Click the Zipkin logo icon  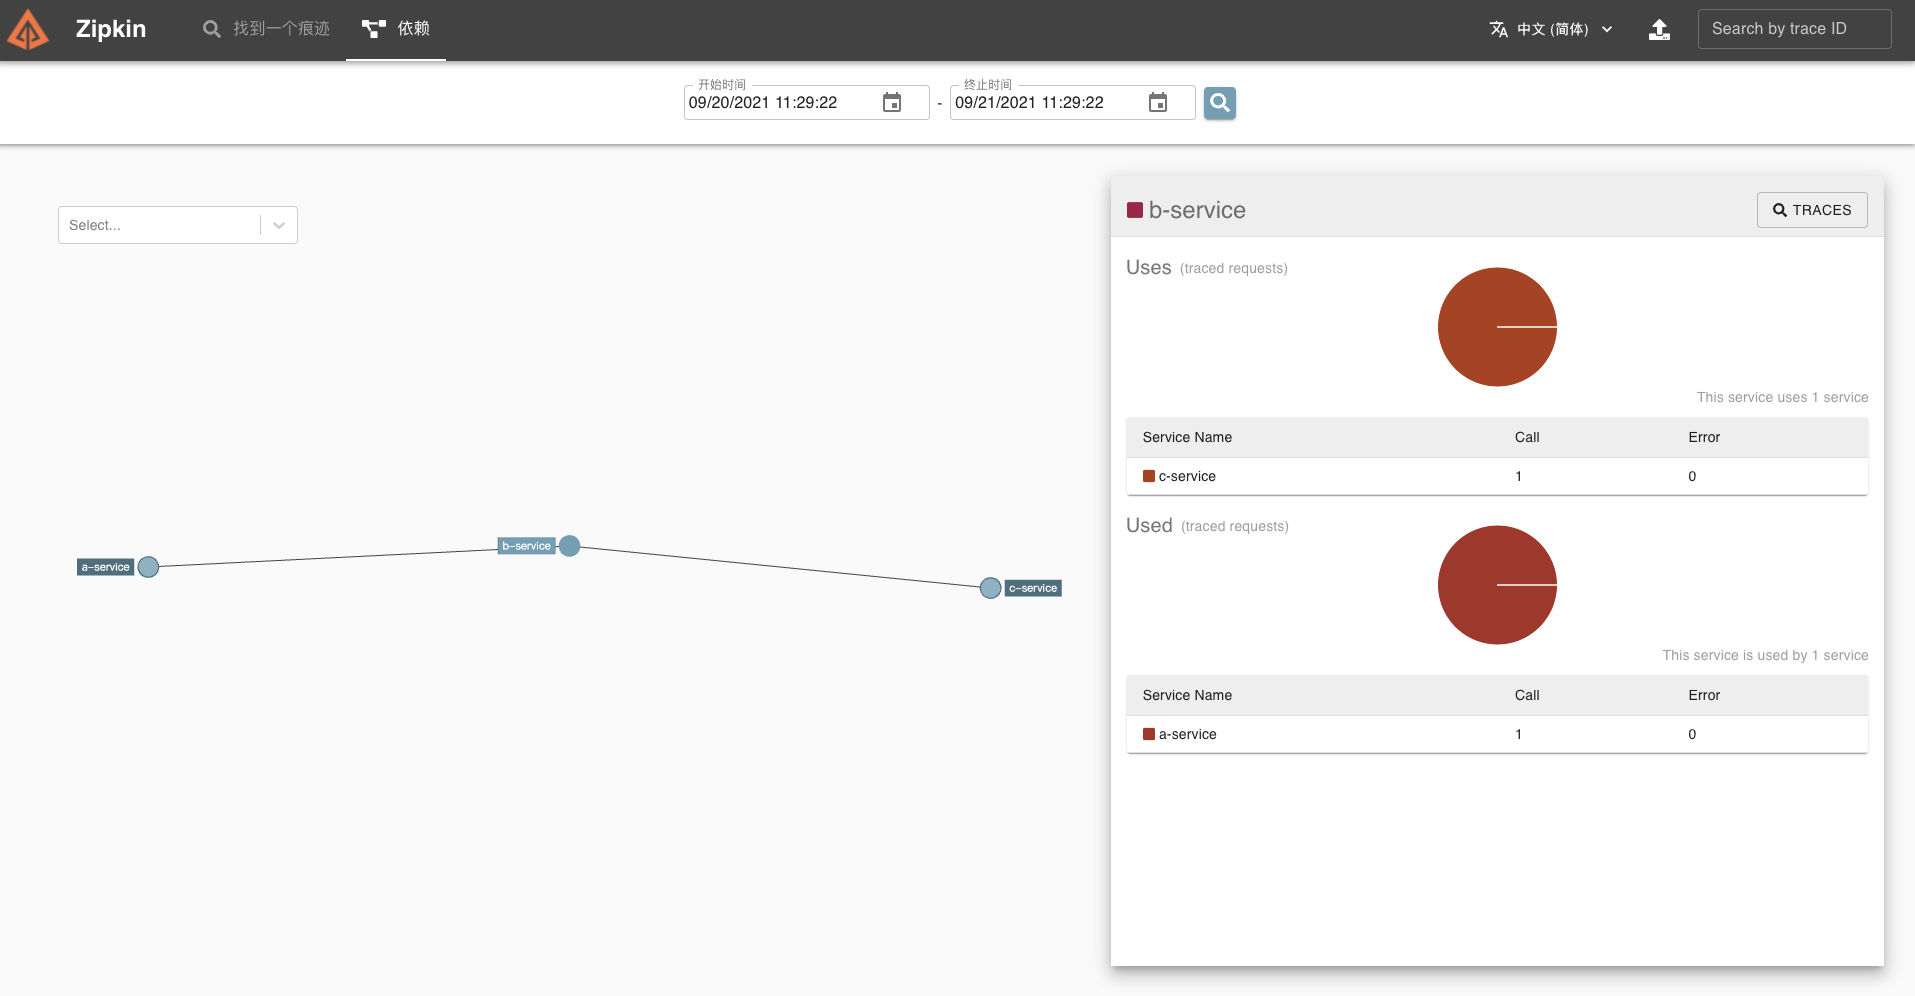pyautogui.click(x=28, y=30)
